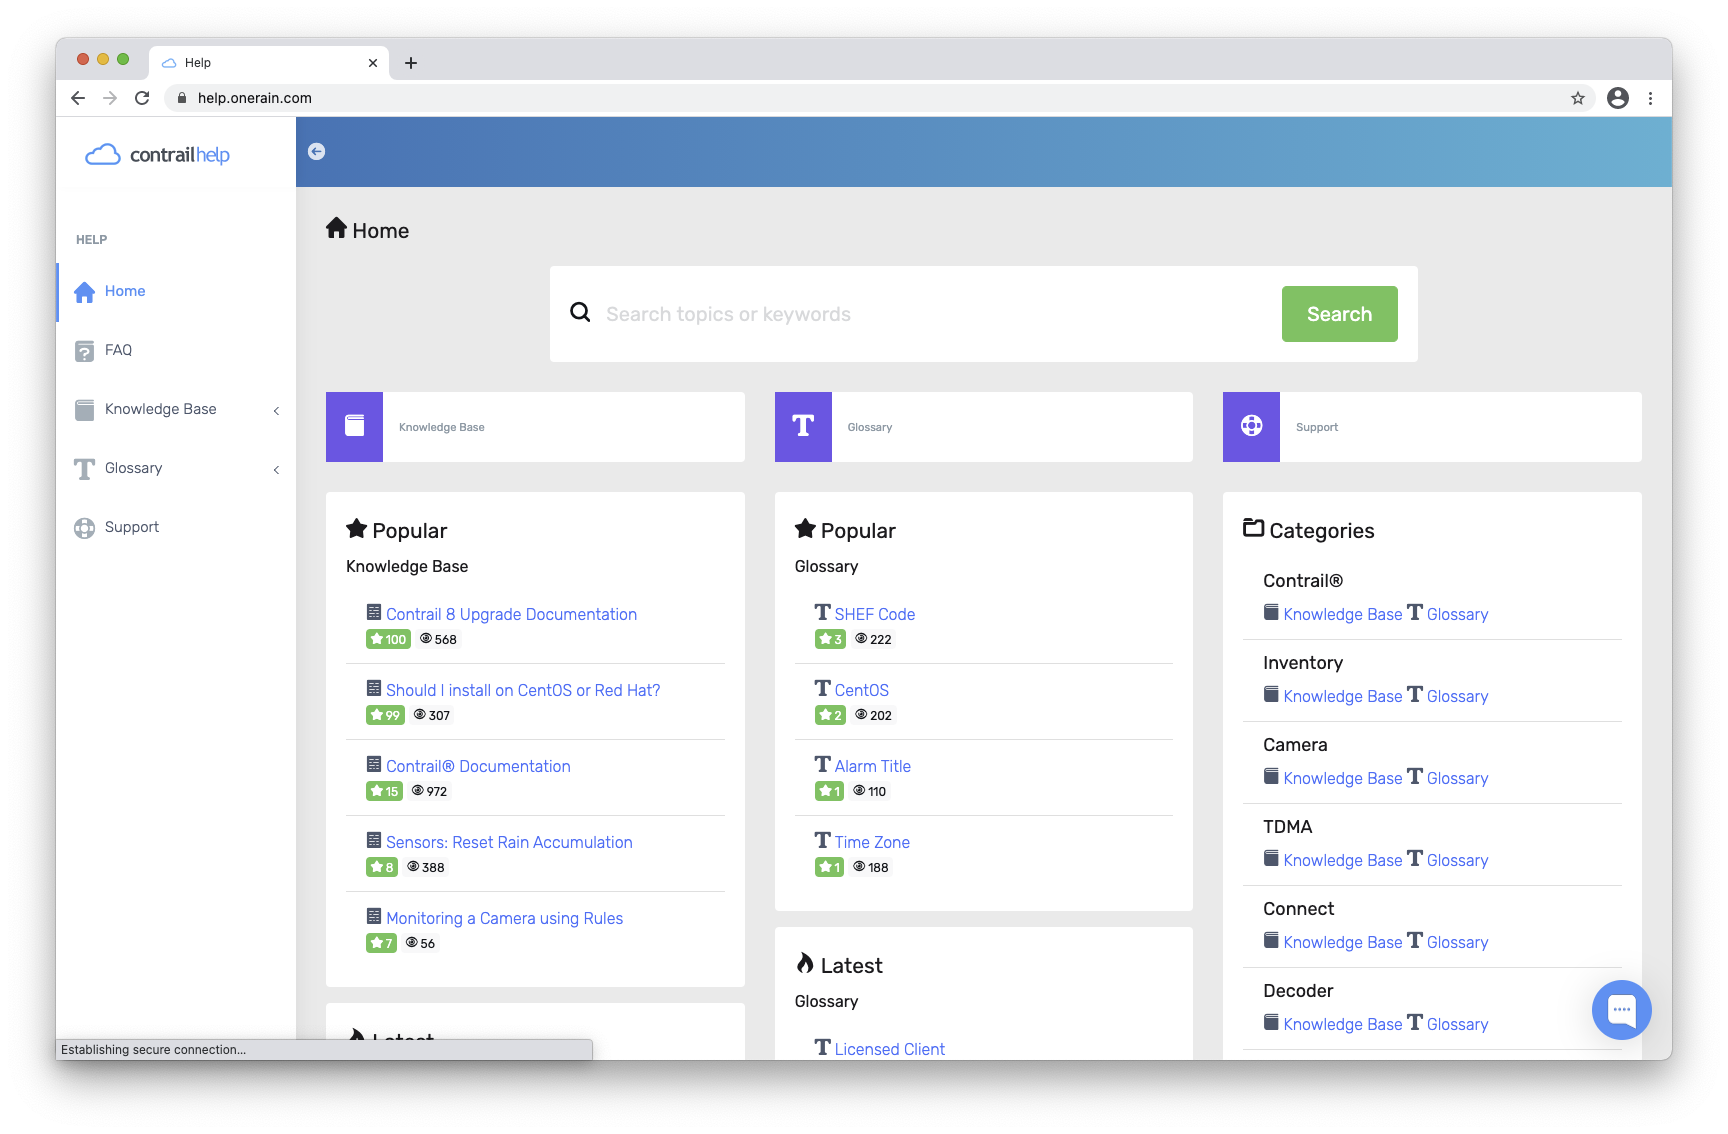This screenshot has height=1134, width=1728.
Task: Click the Knowledge Base book icon in sidebar
Action: (85, 410)
